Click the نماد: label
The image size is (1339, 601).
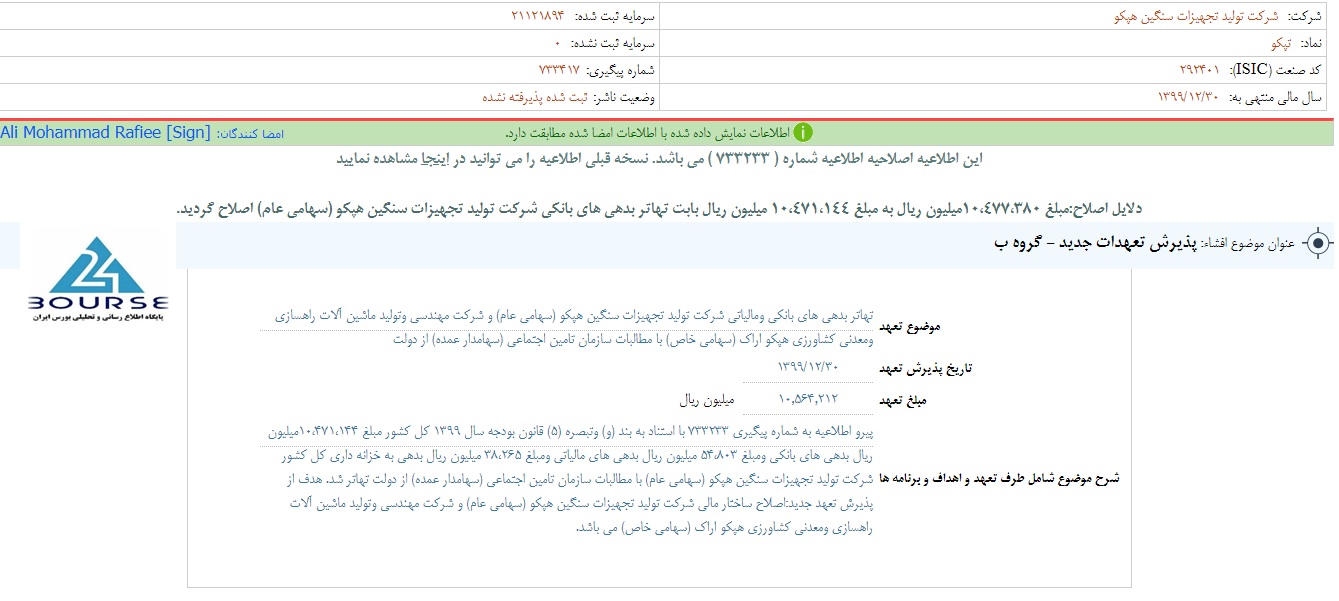click(1311, 43)
